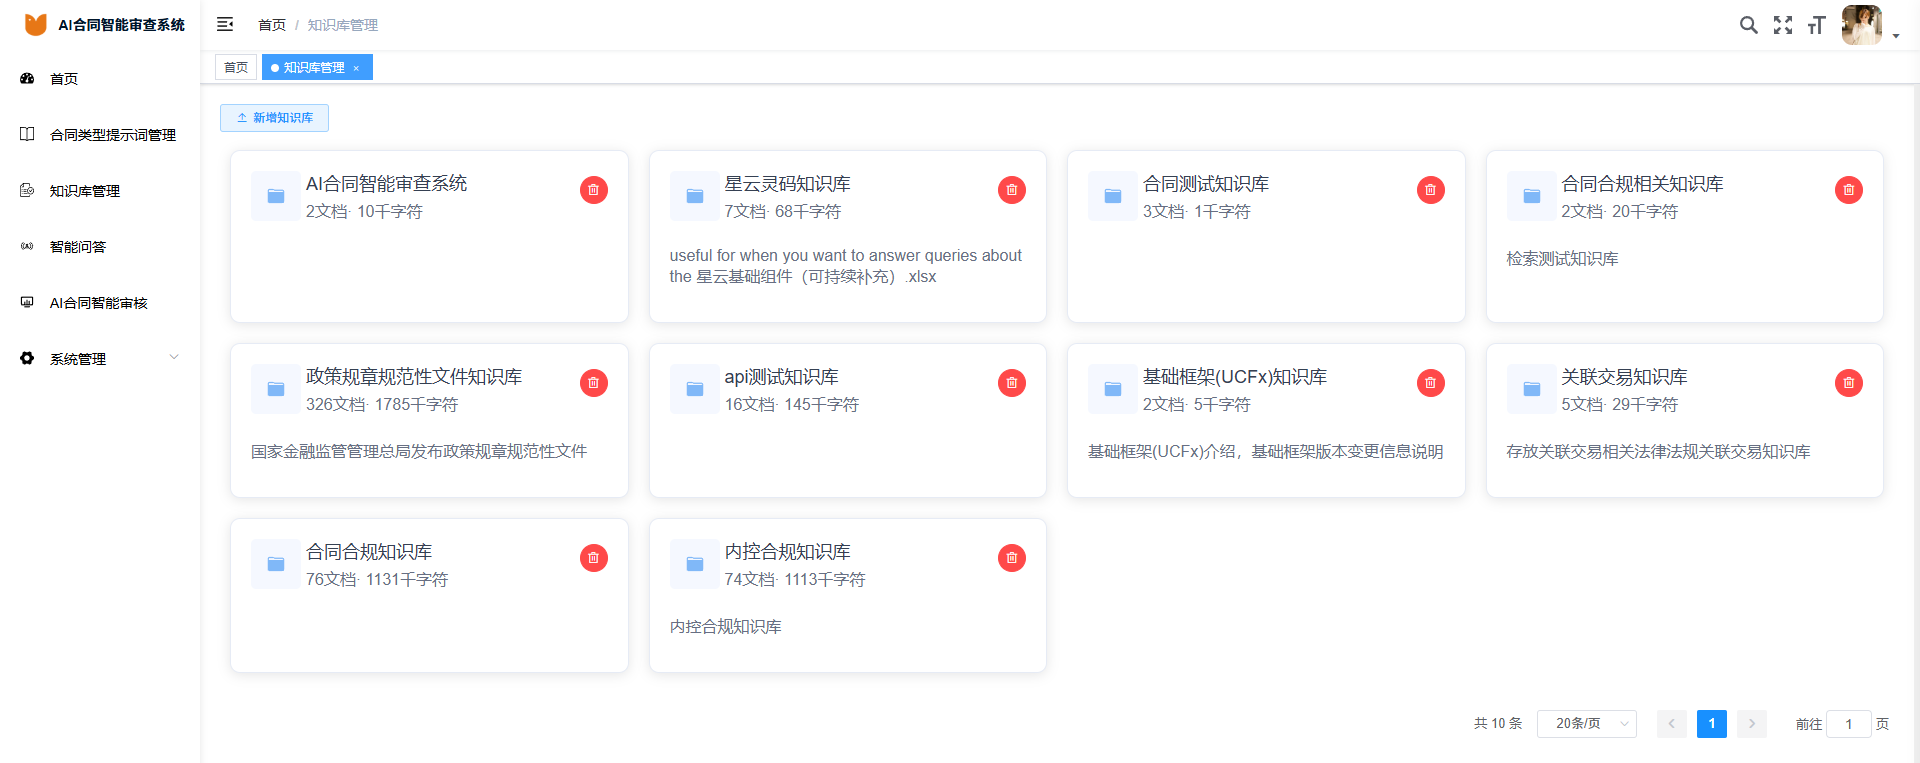The height and width of the screenshot is (763, 1920).
Task: Switch to the 首页 tab
Action: click(236, 67)
